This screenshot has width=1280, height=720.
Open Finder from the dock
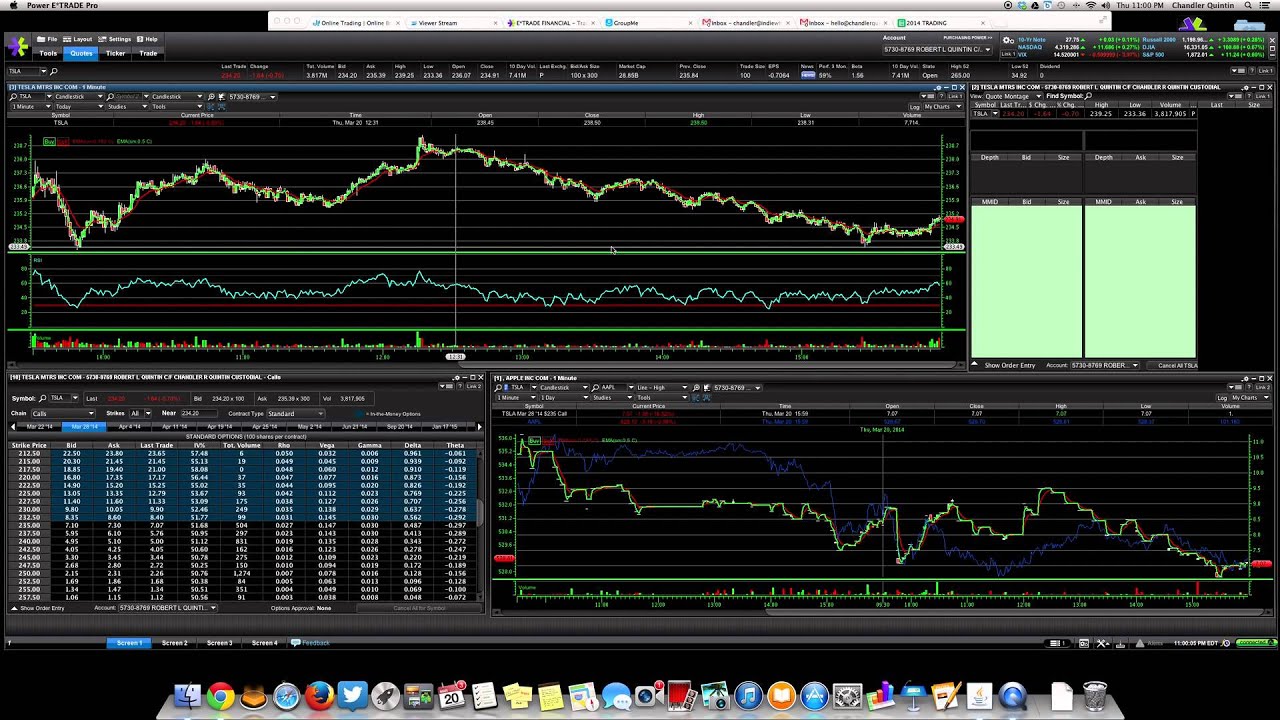click(187, 695)
